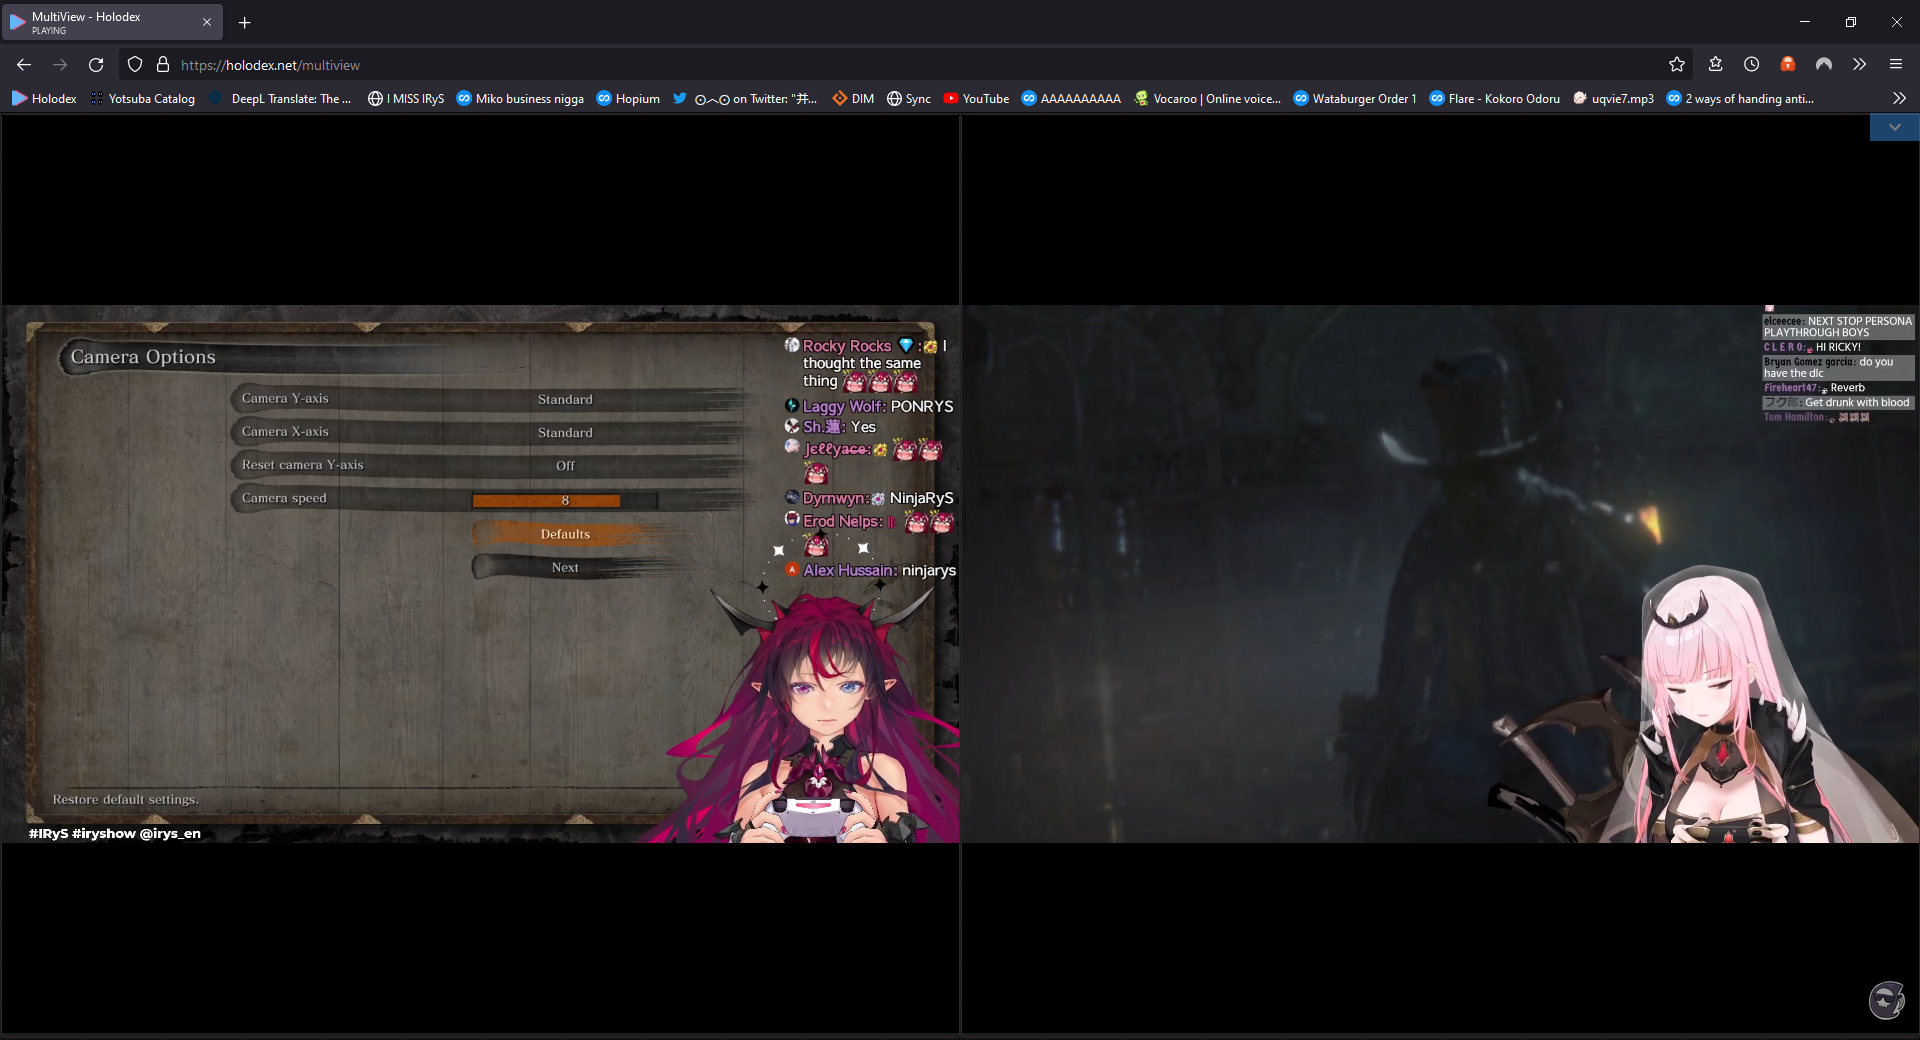
Task: Open the bookmarks star-tray toolbar icon
Action: point(1716,65)
